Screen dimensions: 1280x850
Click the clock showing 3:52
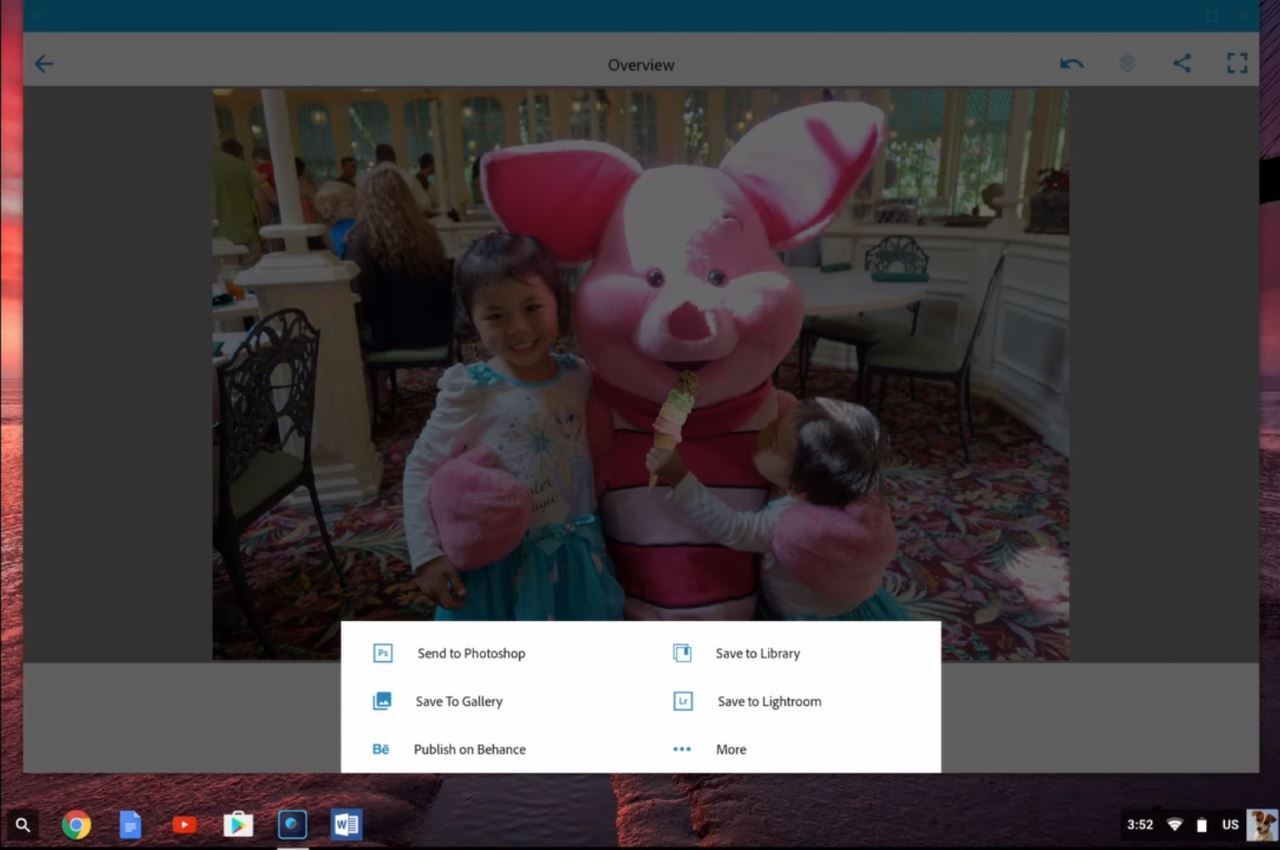1140,825
